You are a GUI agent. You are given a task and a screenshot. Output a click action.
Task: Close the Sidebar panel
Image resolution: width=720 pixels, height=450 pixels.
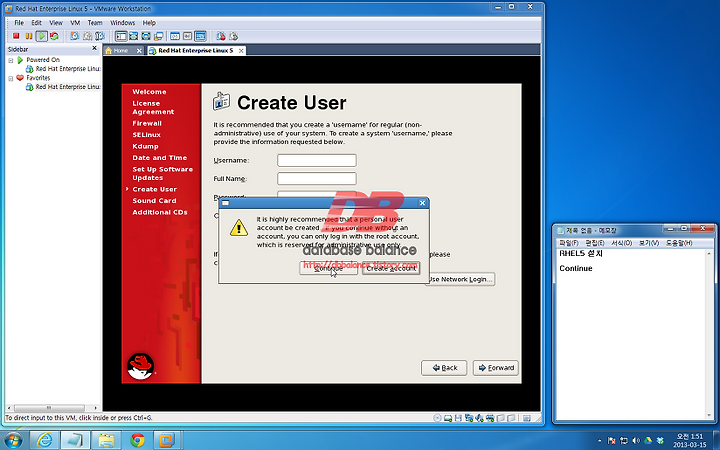[x=95, y=48]
